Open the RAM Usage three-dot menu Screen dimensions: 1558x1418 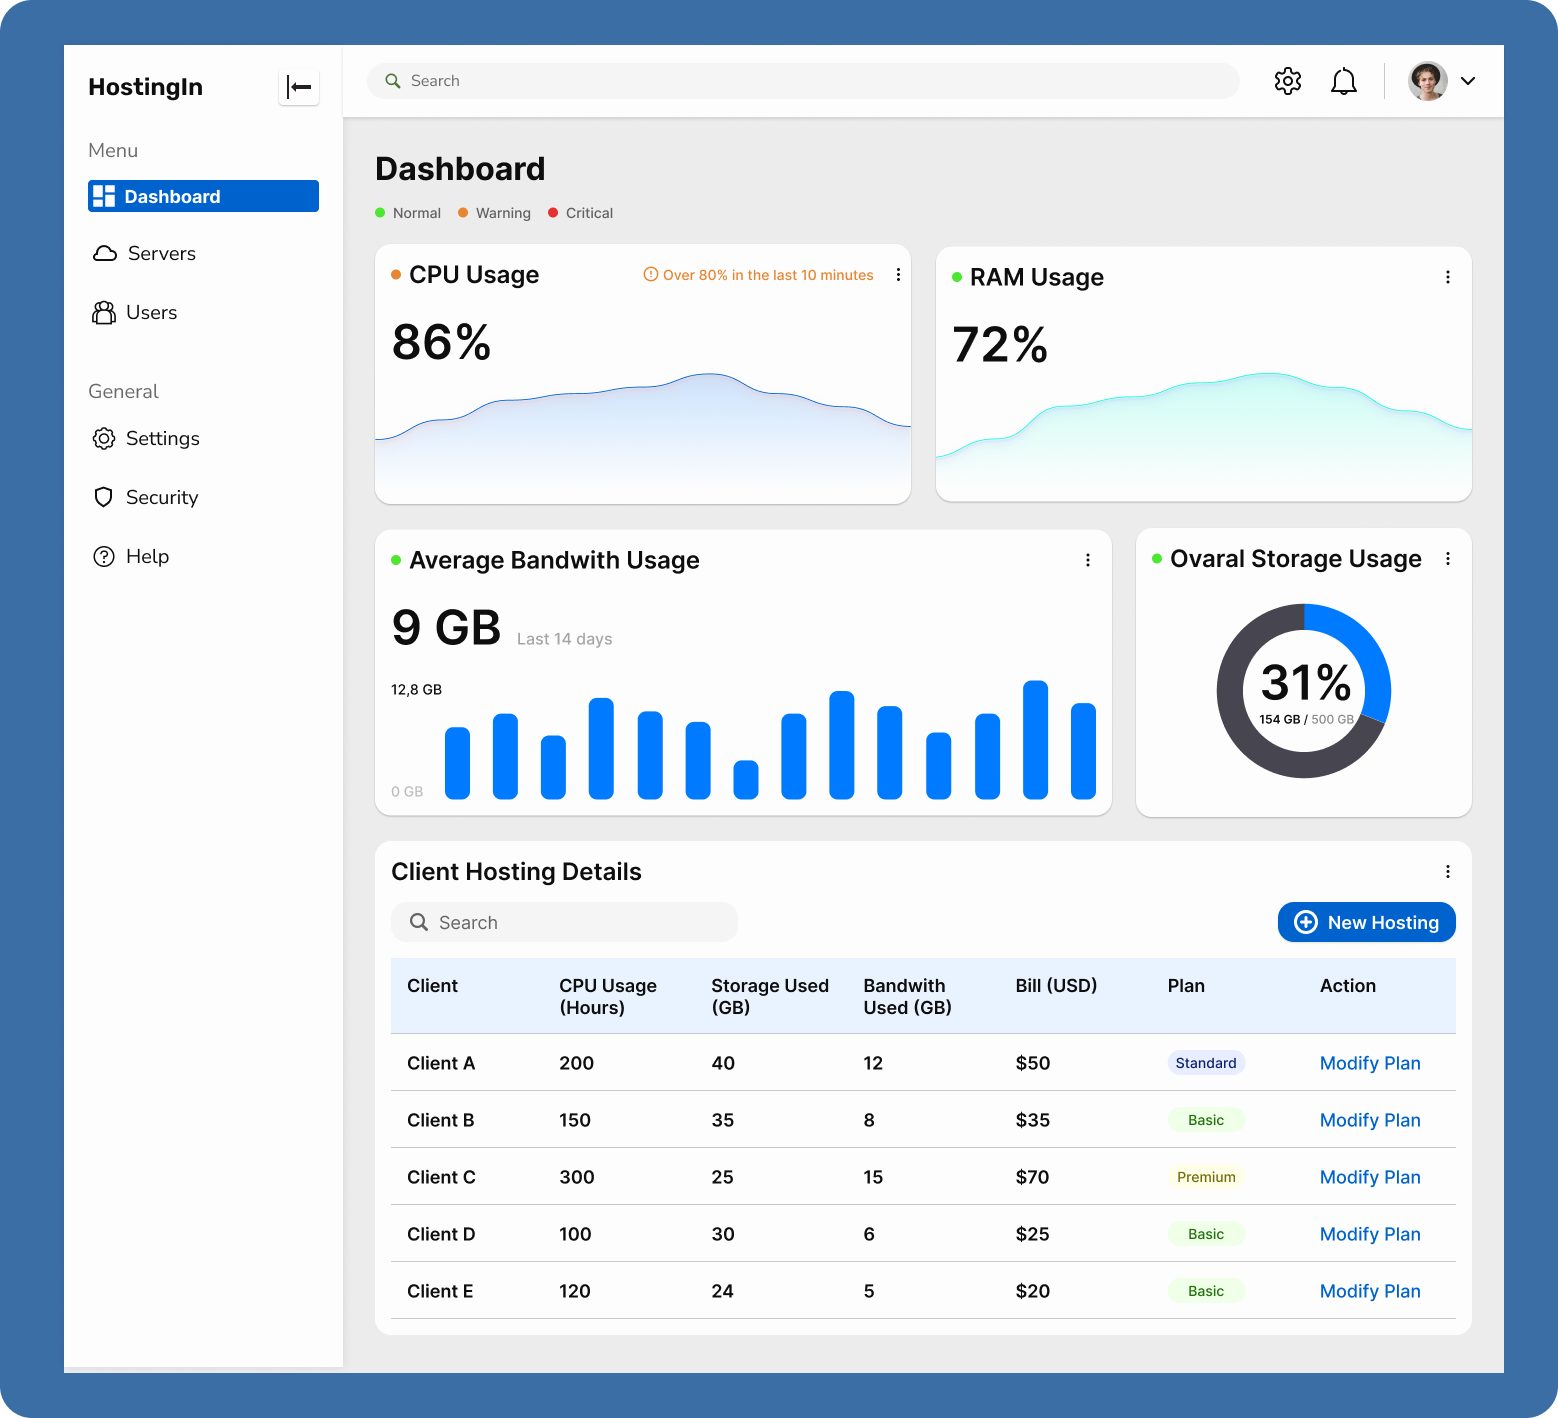1447,277
